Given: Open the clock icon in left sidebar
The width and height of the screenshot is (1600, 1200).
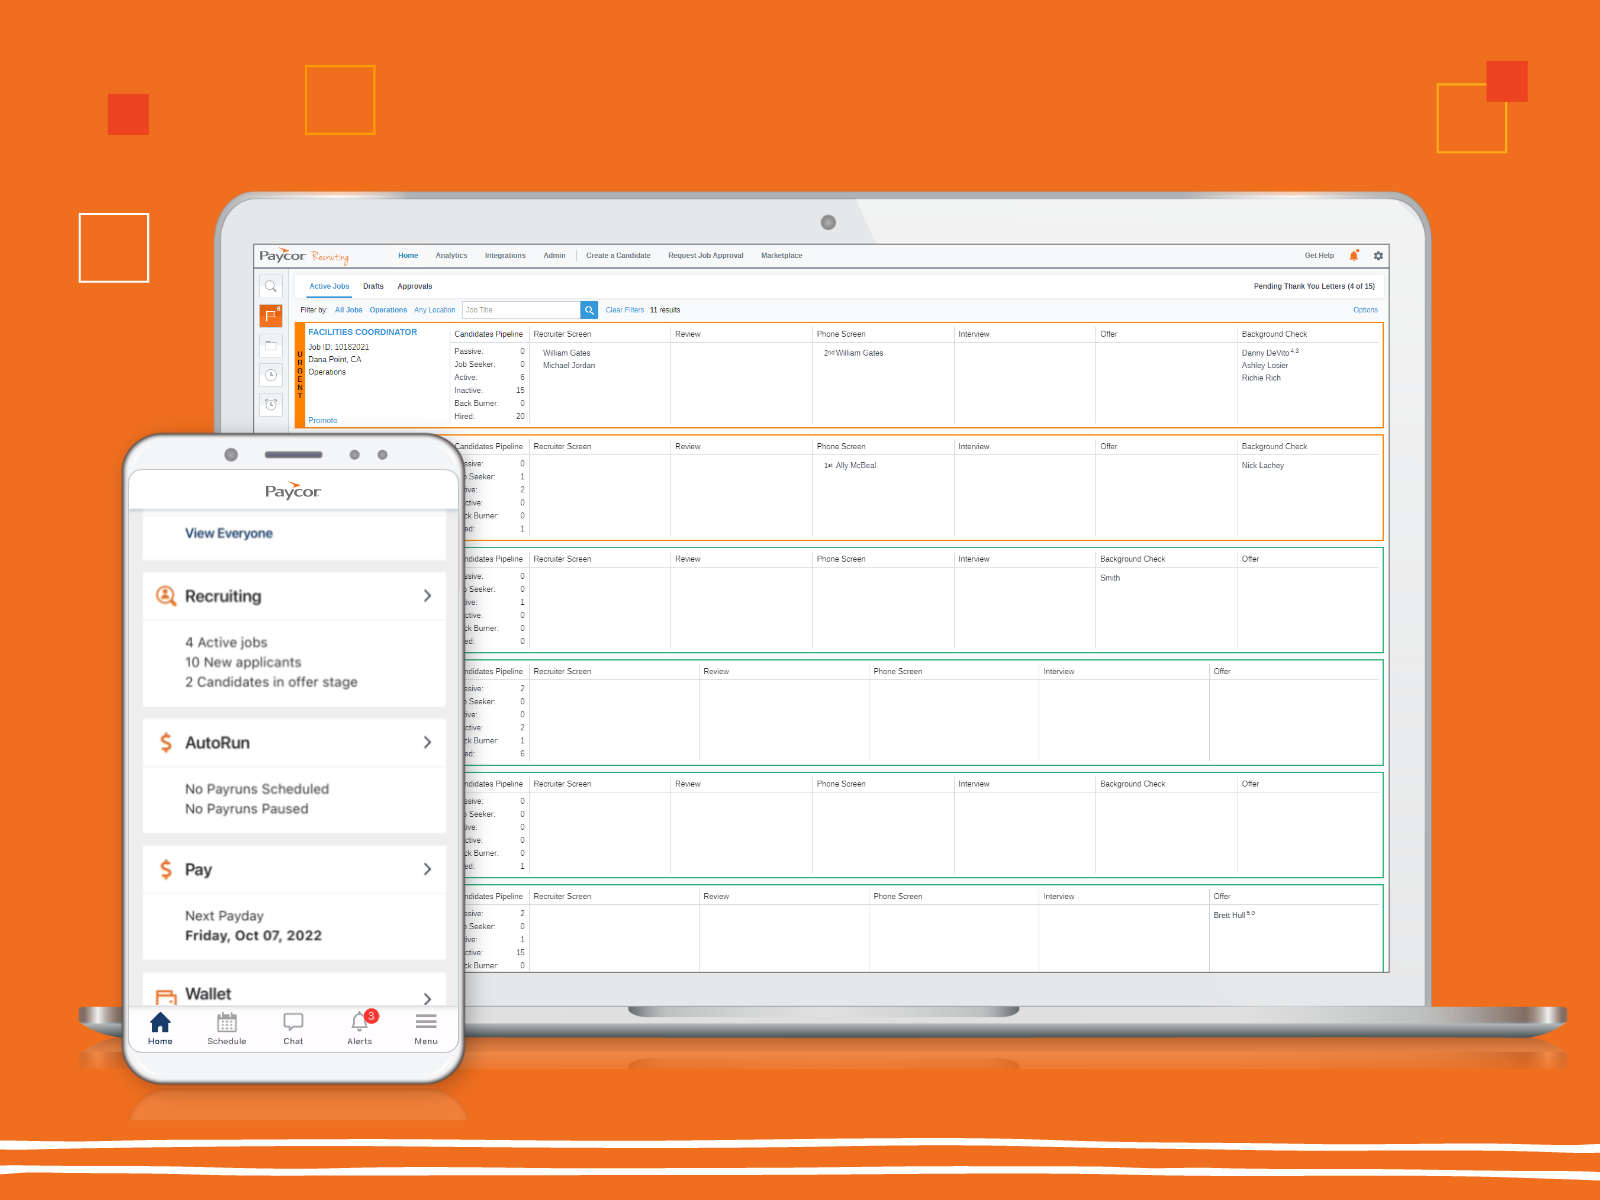Looking at the screenshot, I should 271,375.
